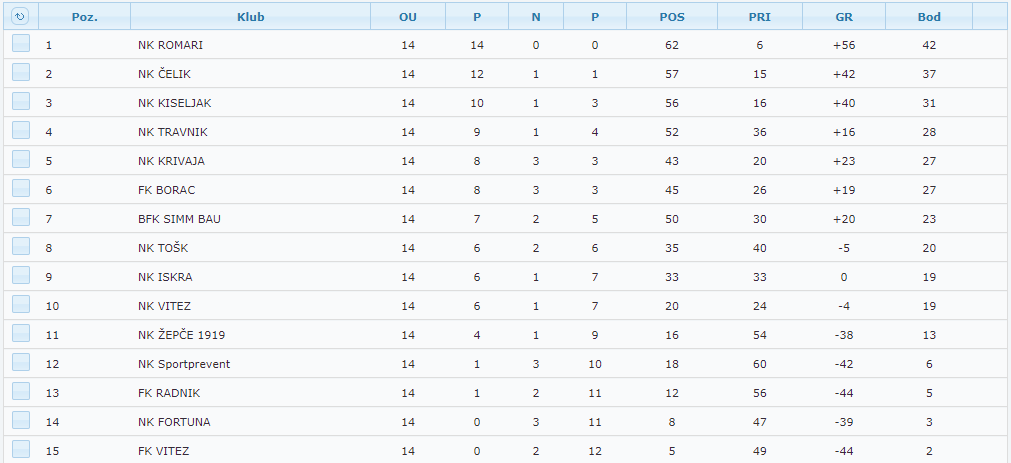1011x463 pixels.
Task: Sort by the Klub column header
Action: pyautogui.click(x=250, y=17)
